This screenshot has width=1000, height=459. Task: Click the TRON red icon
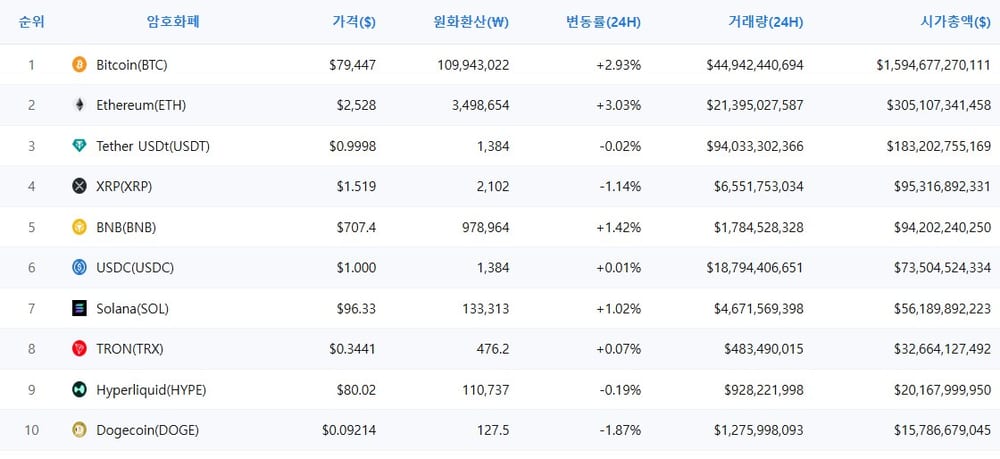click(x=79, y=349)
